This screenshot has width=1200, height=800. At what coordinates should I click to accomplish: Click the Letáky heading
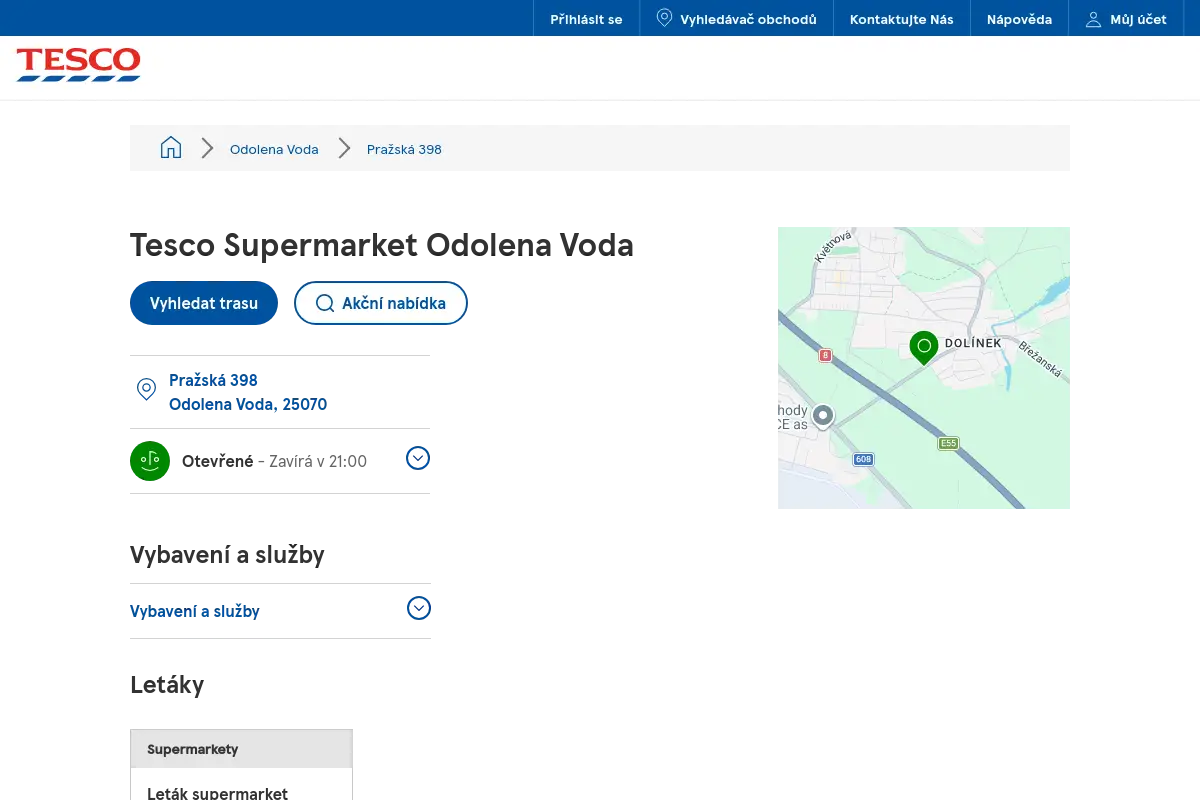pos(167,685)
